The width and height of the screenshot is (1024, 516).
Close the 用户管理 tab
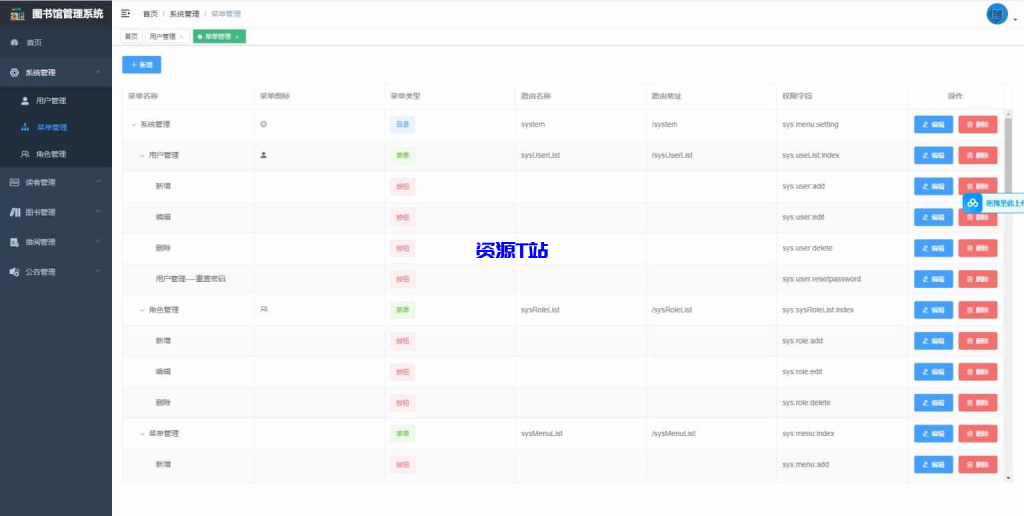[181, 37]
